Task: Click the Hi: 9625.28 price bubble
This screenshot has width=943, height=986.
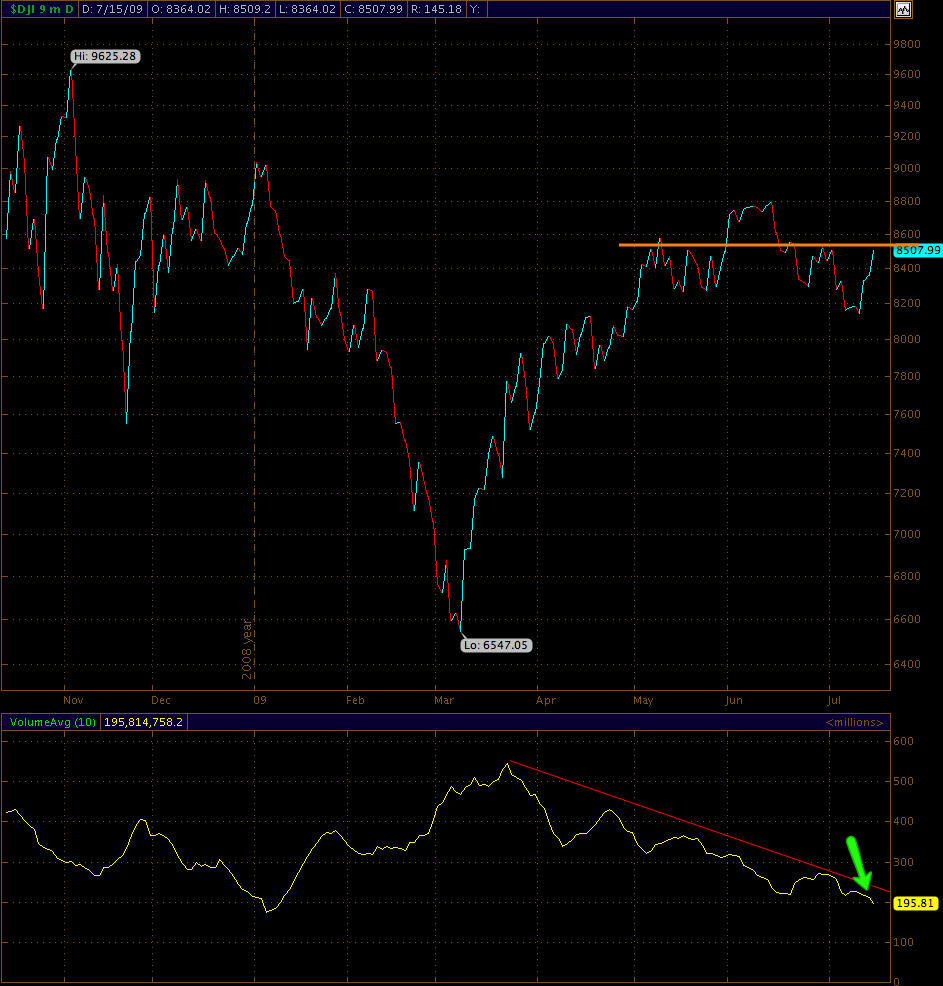Action: coord(104,57)
